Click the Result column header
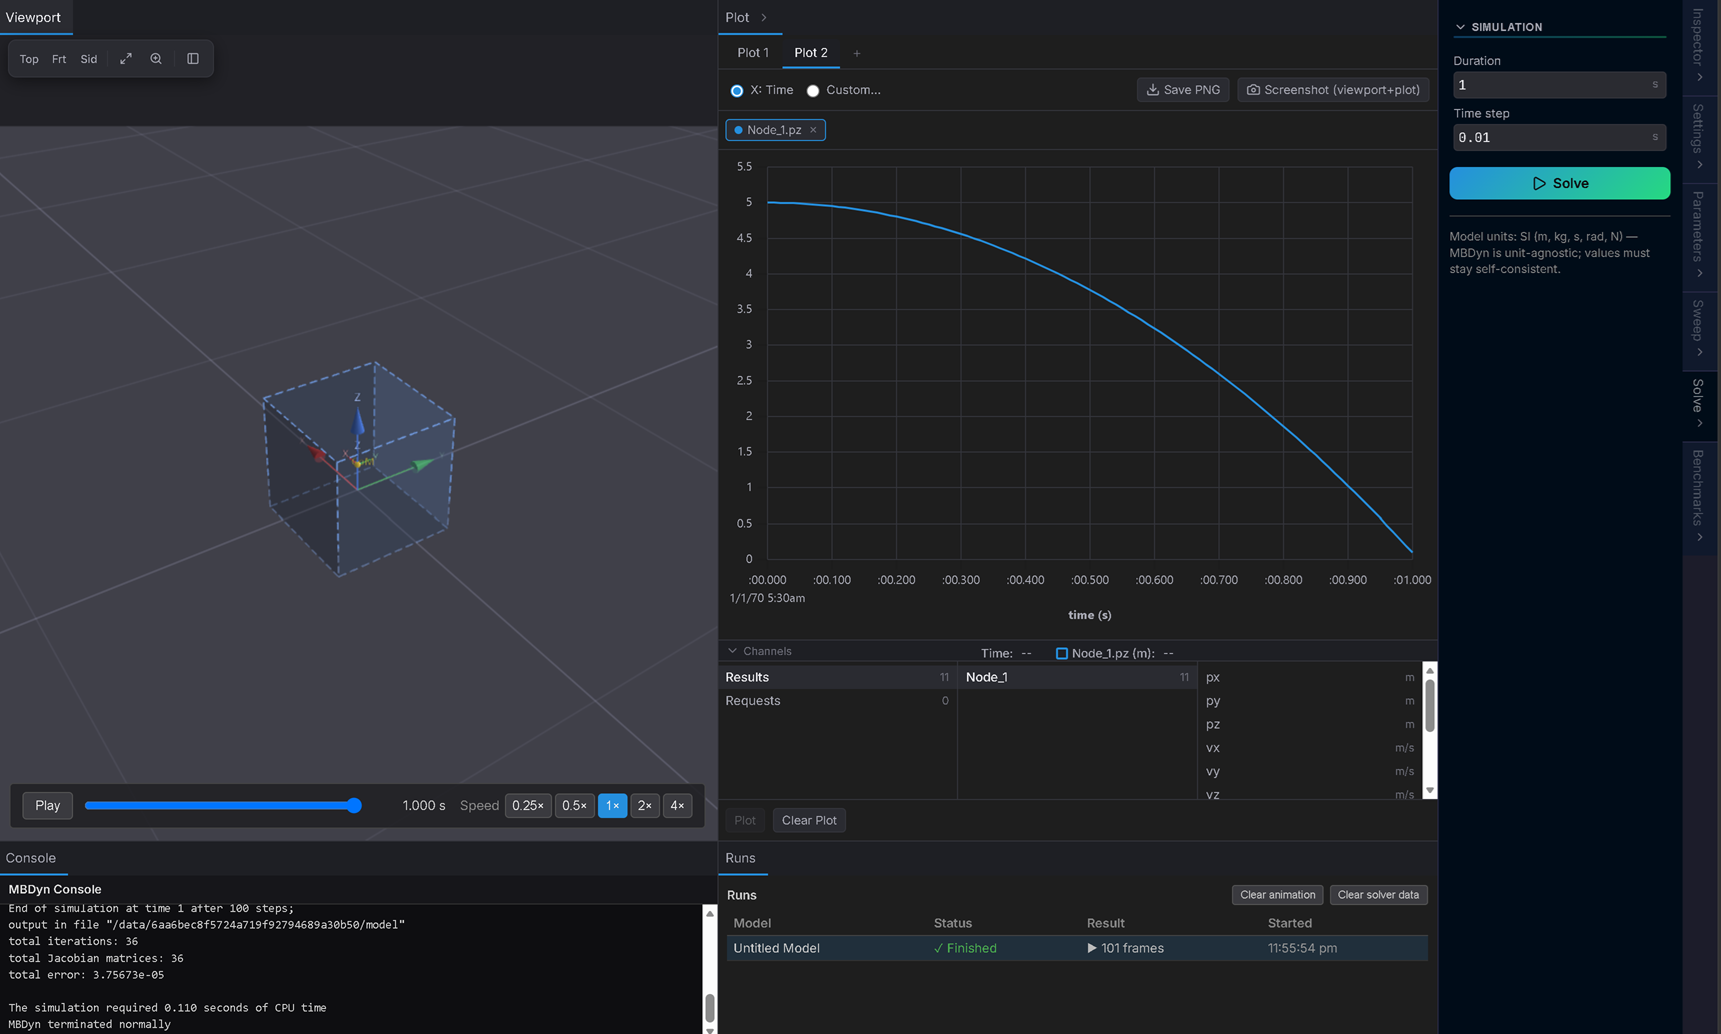Image resolution: width=1721 pixels, height=1034 pixels. [1106, 923]
